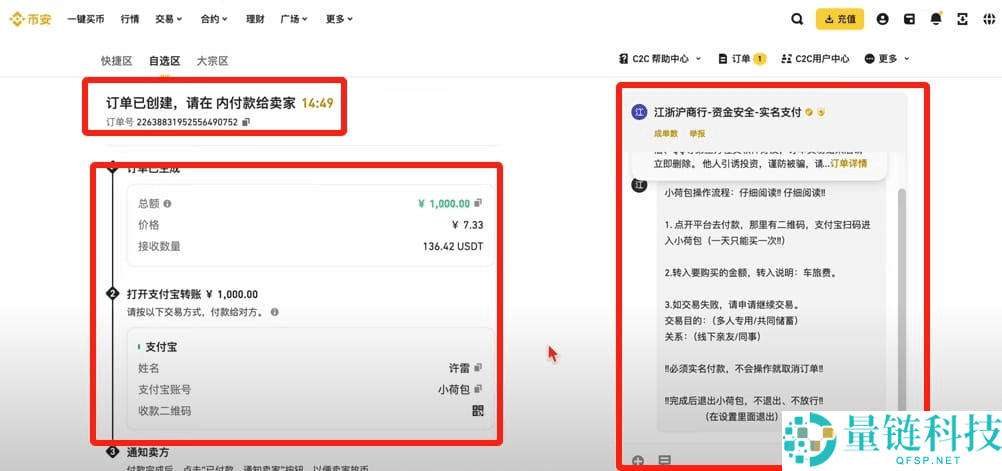Open merchant name 江浙沪商行-资金安全-实名支付

tap(727, 112)
